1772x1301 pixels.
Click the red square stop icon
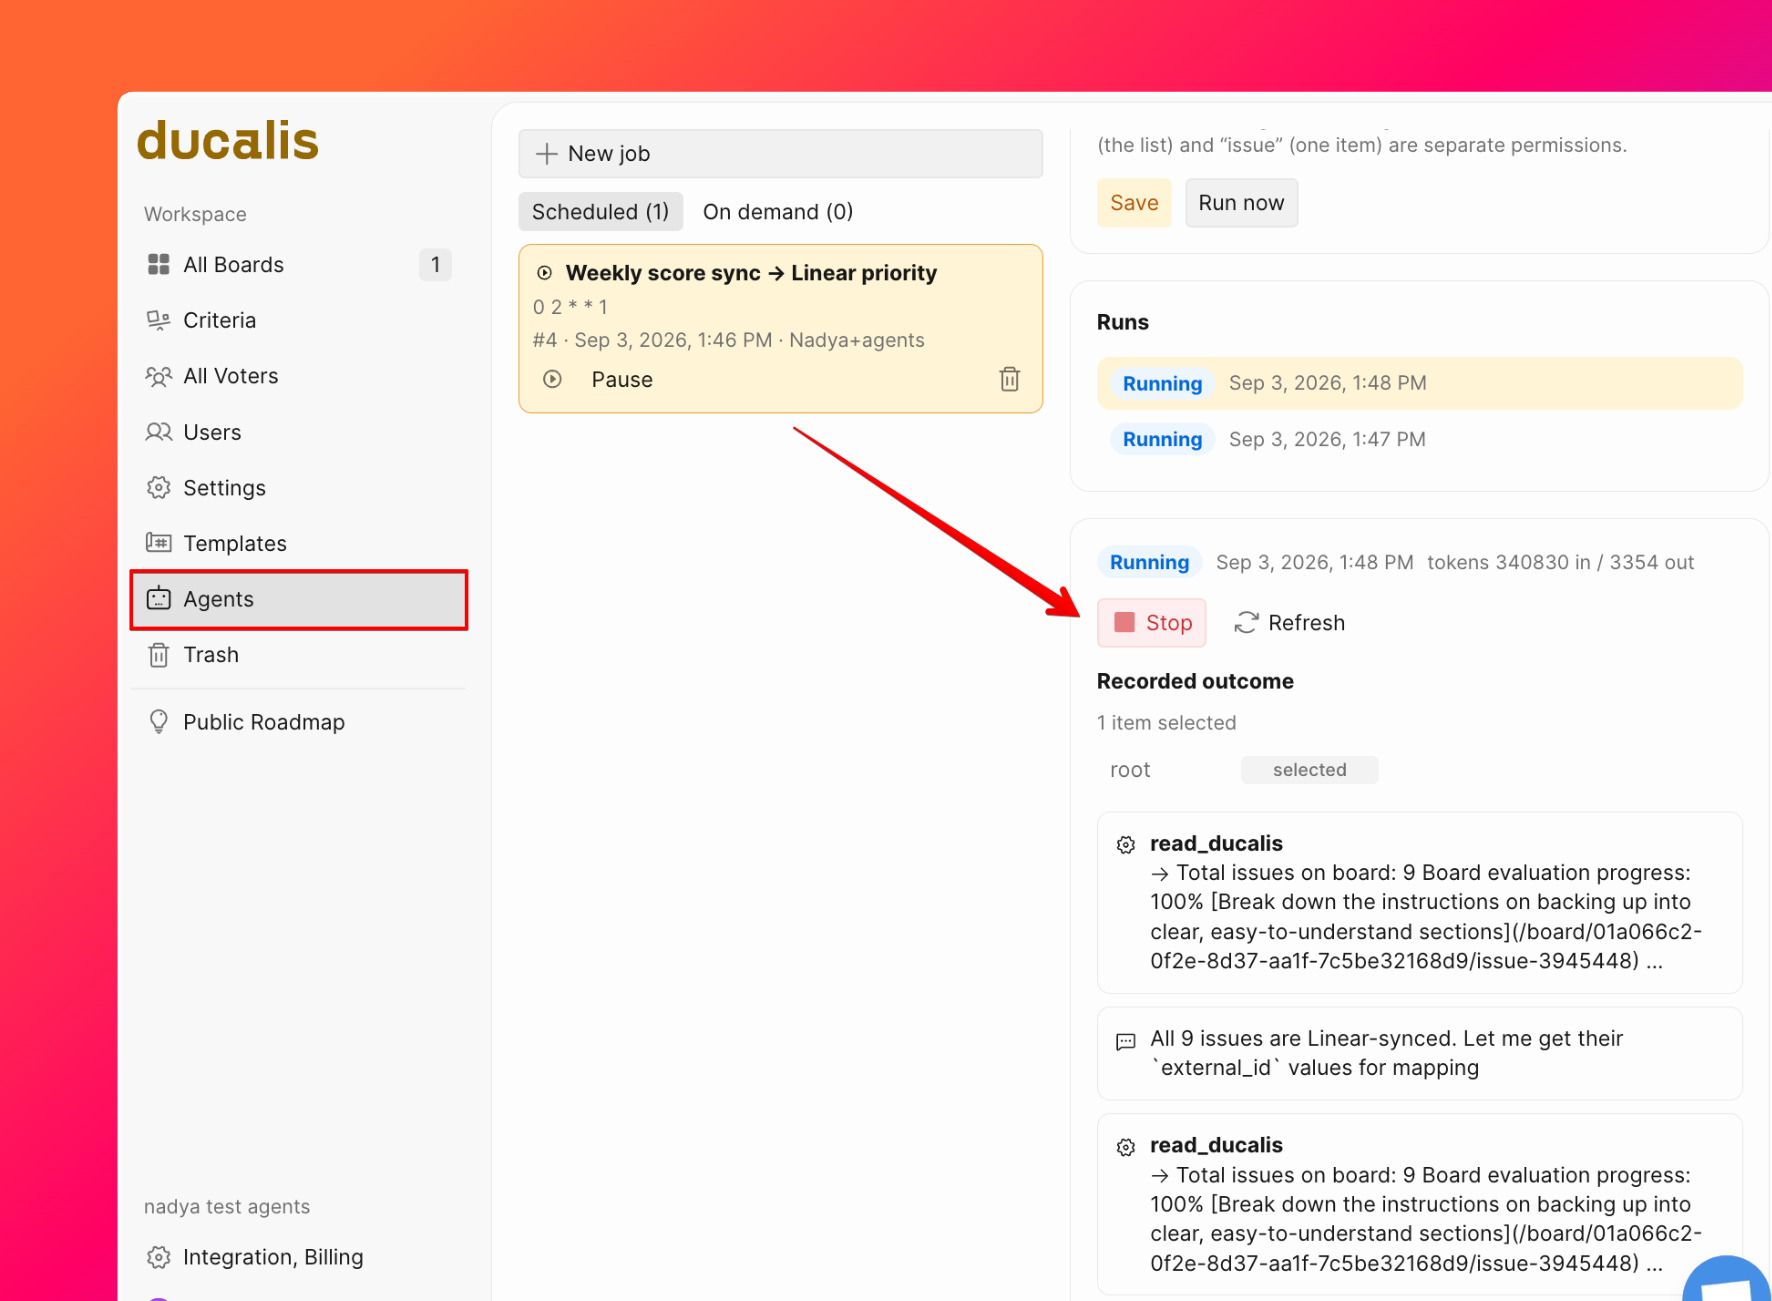coord(1125,622)
